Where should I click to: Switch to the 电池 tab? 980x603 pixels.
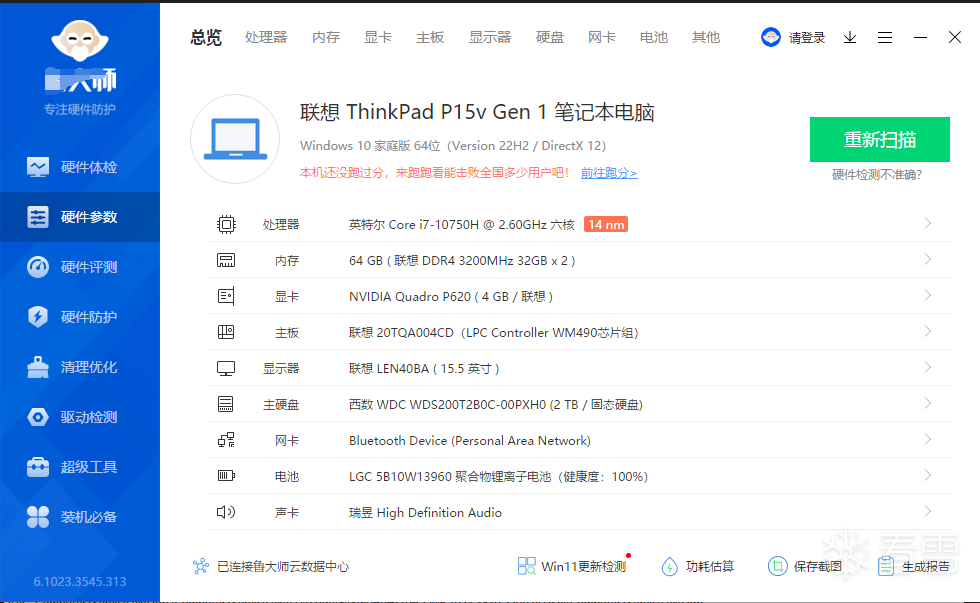[x=654, y=37]
